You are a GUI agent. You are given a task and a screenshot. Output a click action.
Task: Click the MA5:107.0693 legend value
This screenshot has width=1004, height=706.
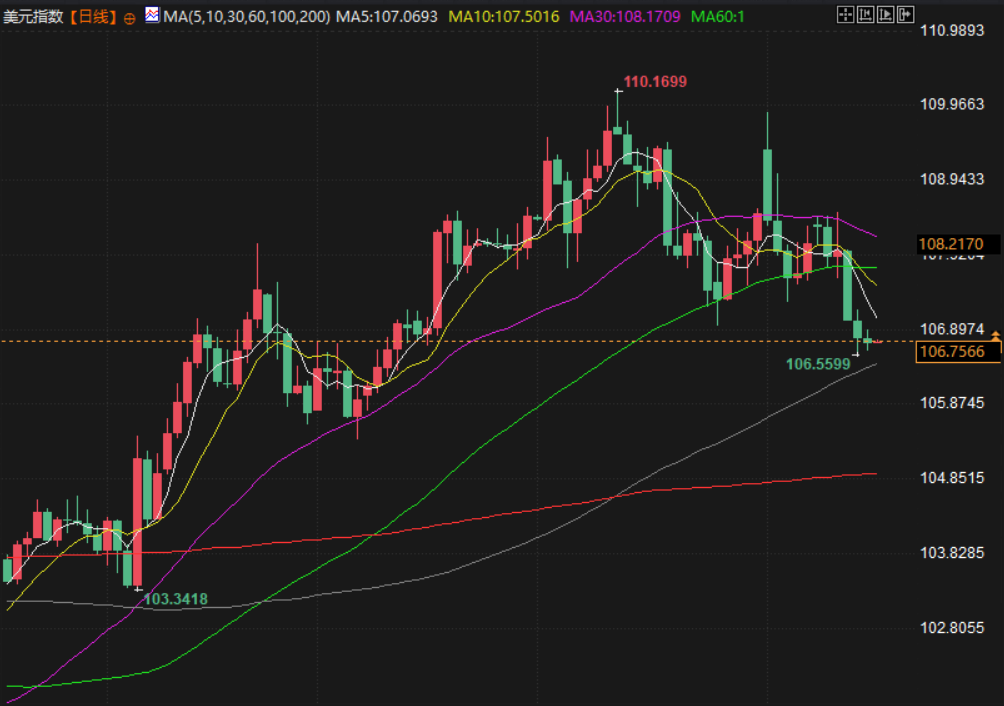[x=387, y=17]
